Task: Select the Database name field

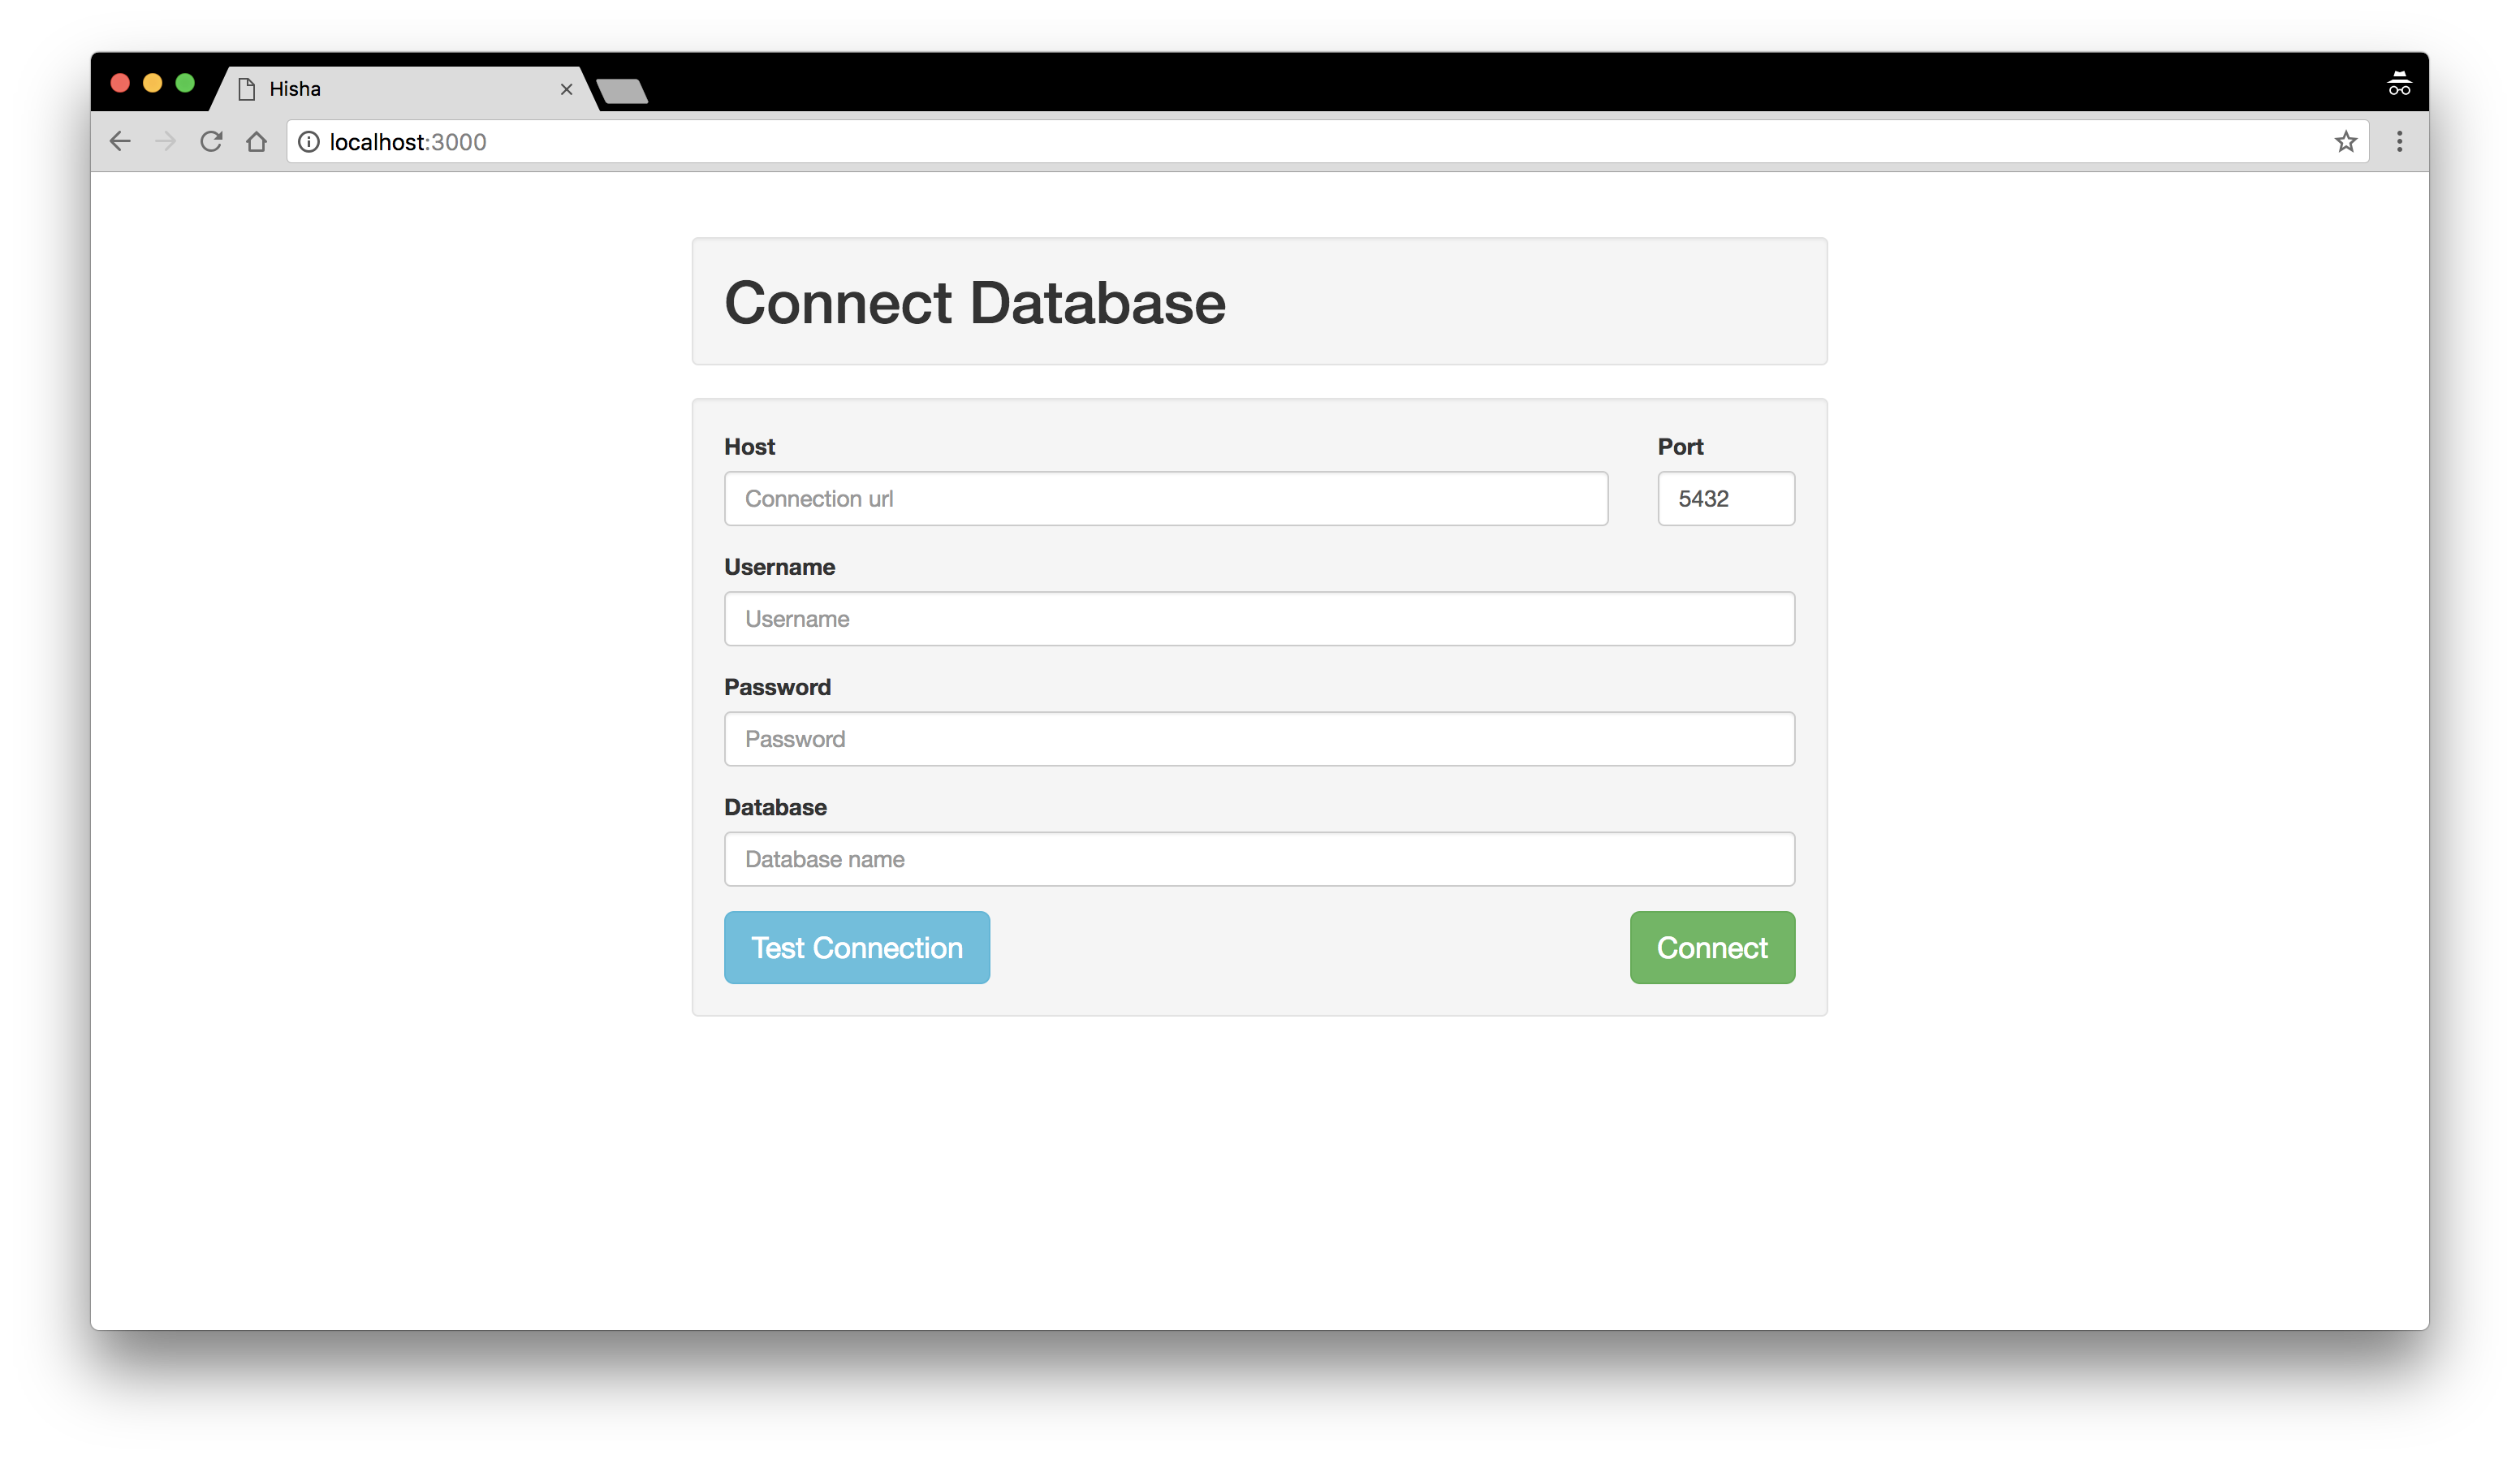Action: (1259, 858)
